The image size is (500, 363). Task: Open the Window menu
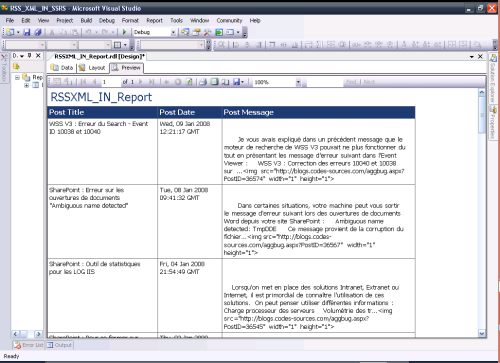[199, 20]
